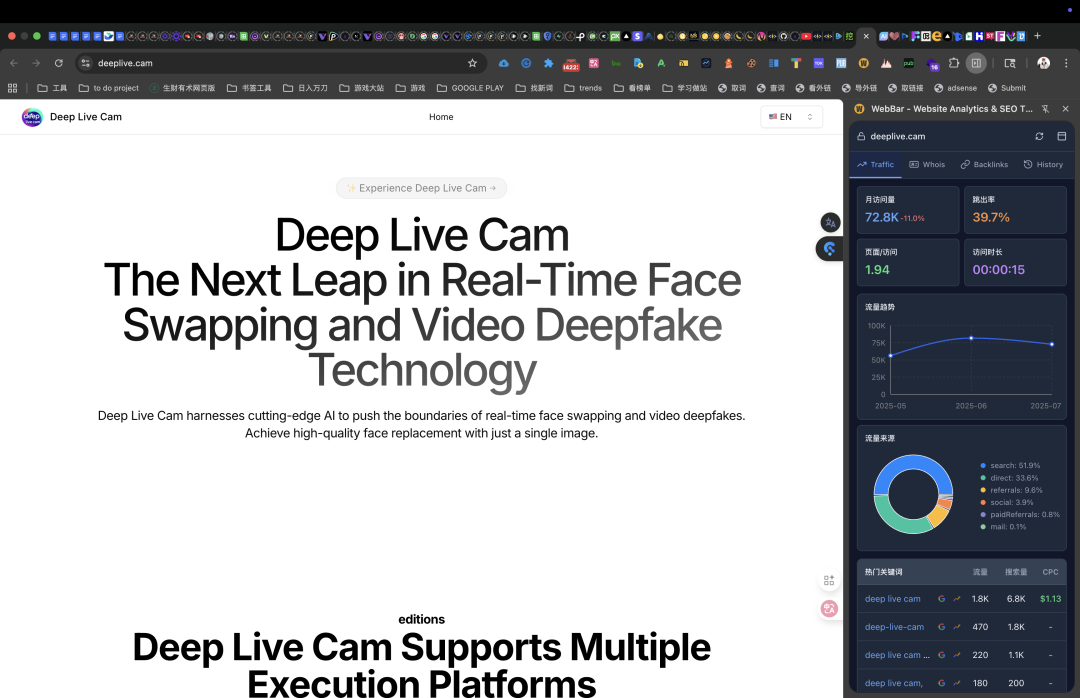Open the grid apps floating icon
Viewport: 1080px width, 698px height.
click(x=829, y=581)
